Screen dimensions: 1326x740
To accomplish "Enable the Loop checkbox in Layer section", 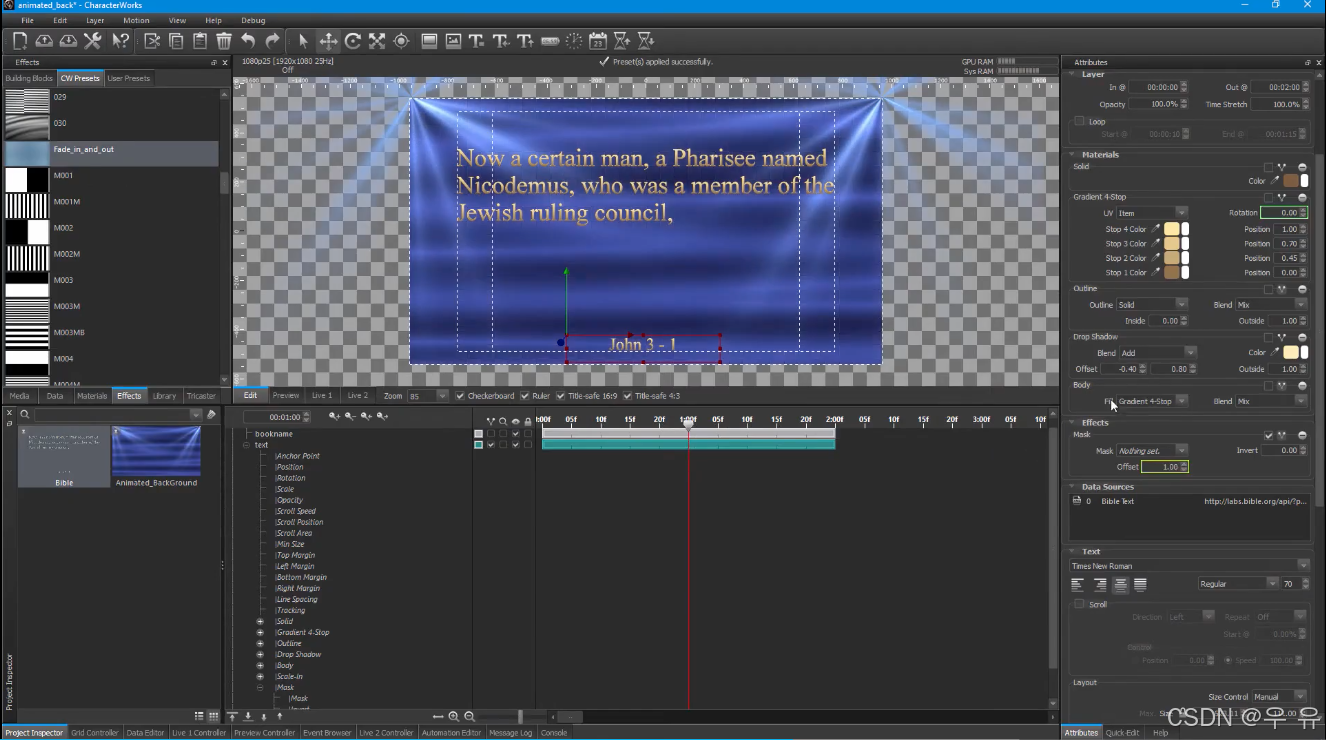I will point(1079,121).
